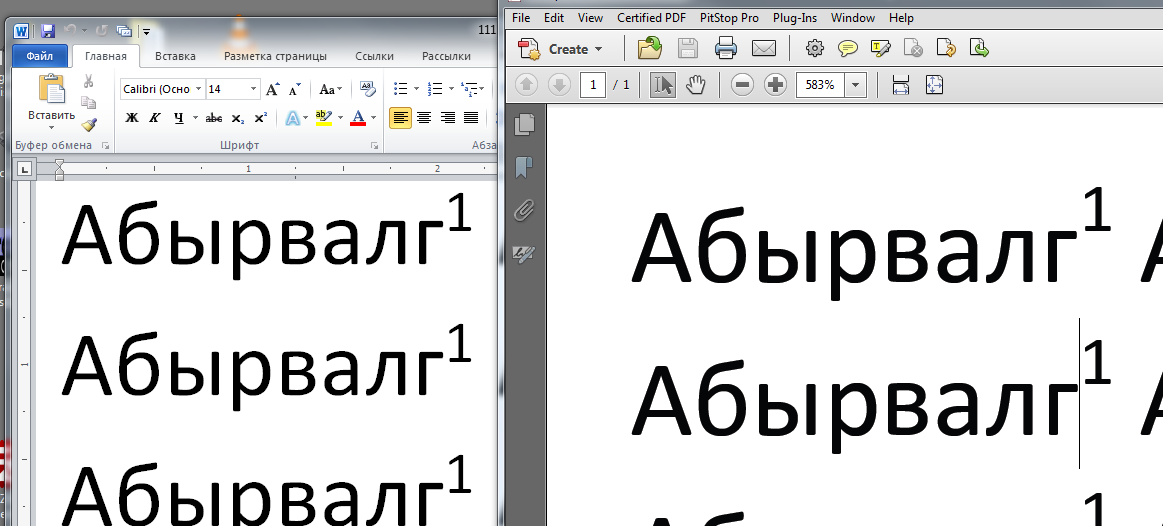Open the Attachments paperclip panel in Acrobat
1163x526 pixels.
click(x=524, y=211)
